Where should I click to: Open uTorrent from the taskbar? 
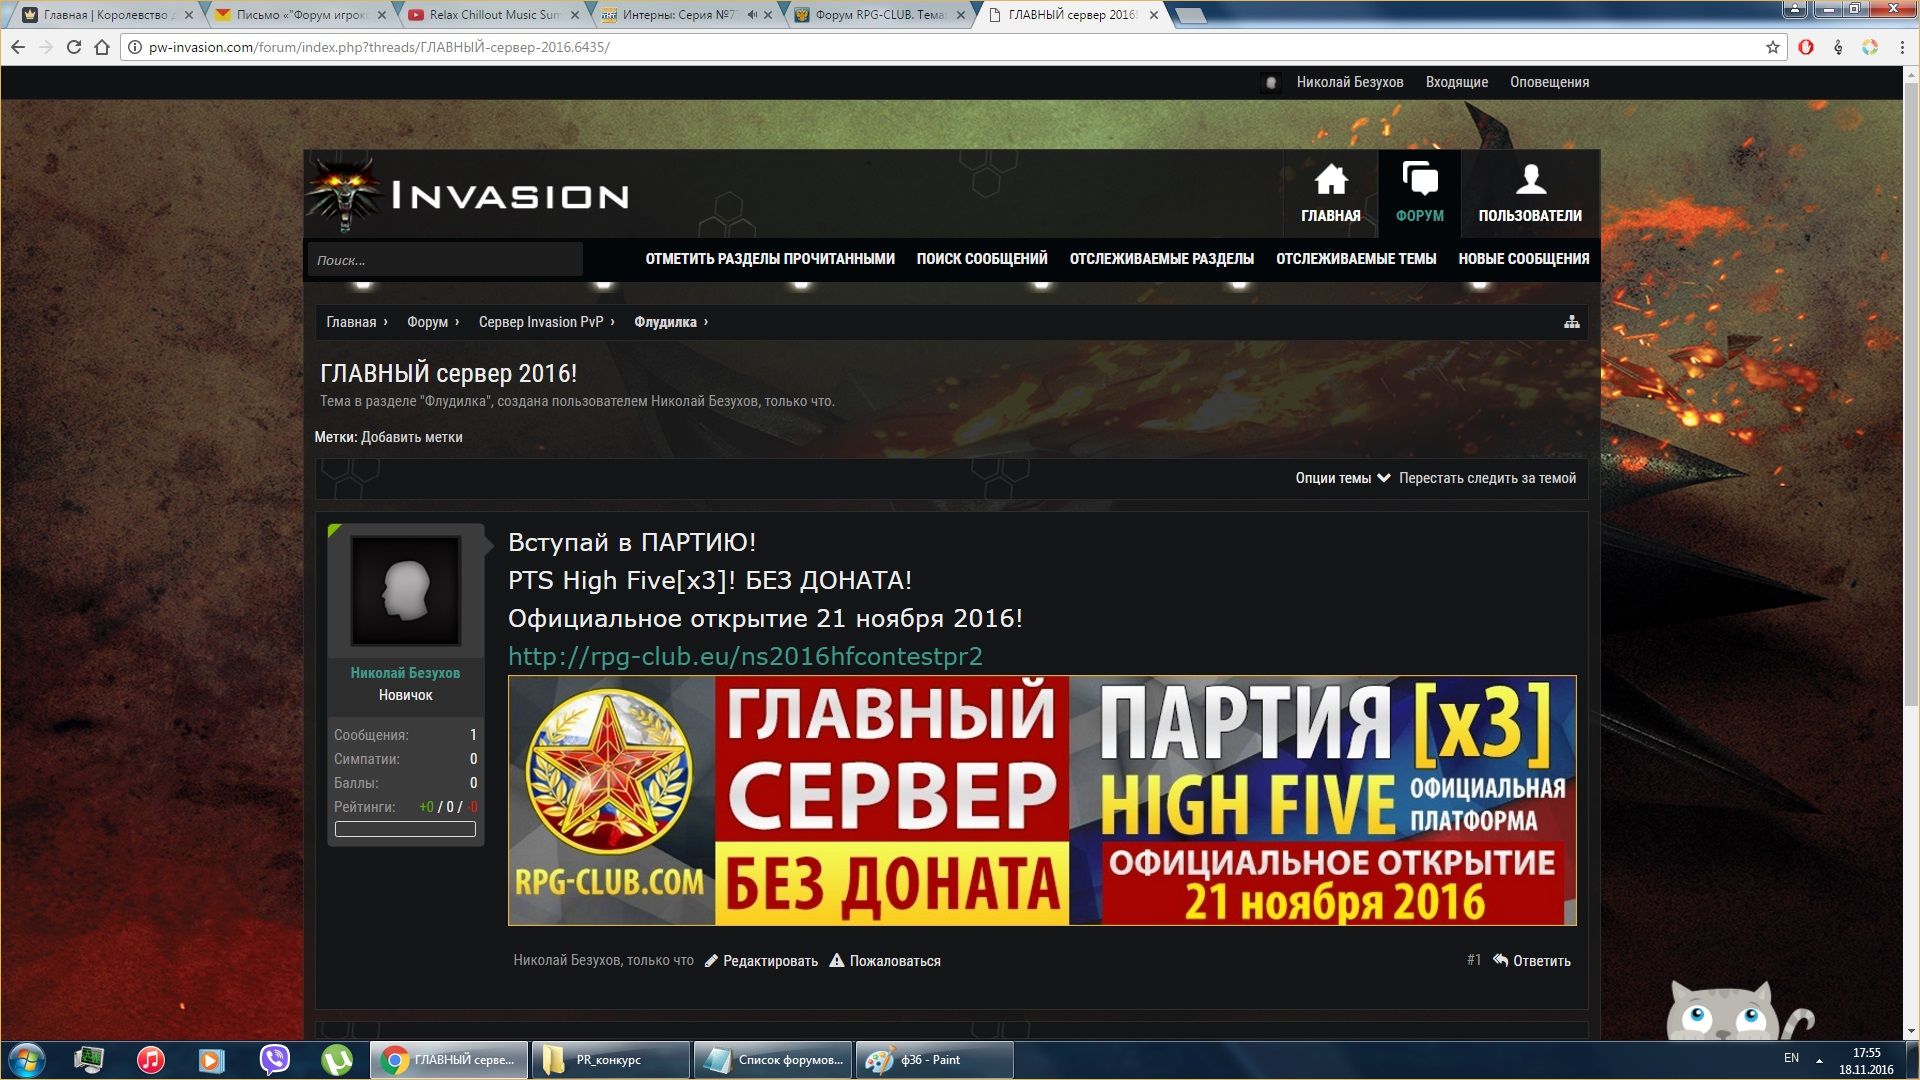337,1059
